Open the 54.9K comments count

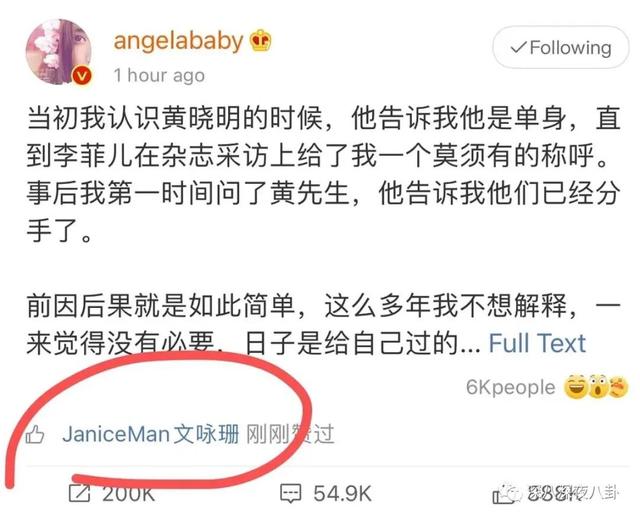coord(342,494)
